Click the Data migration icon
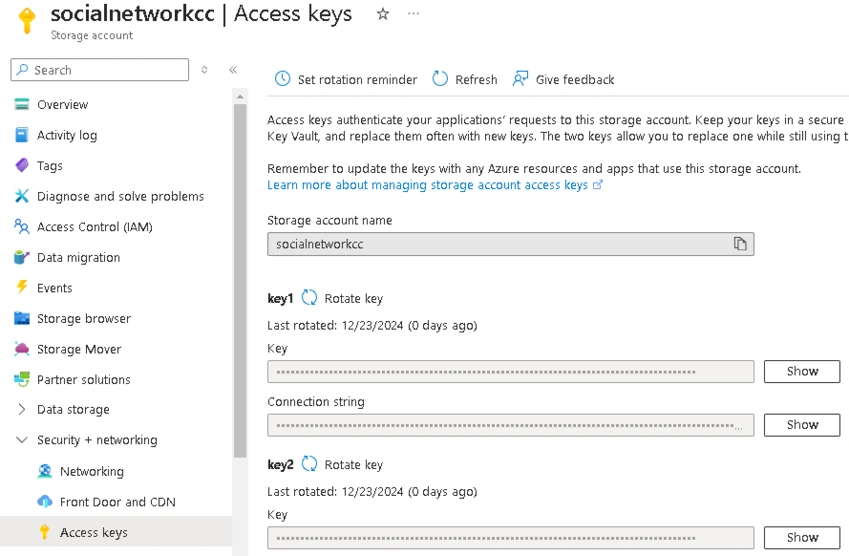 [22, 257]
